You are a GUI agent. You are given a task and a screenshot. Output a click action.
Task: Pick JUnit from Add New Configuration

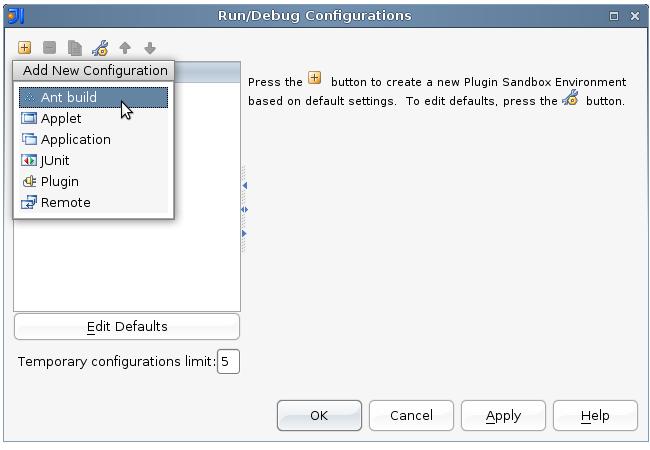[55, 160]
